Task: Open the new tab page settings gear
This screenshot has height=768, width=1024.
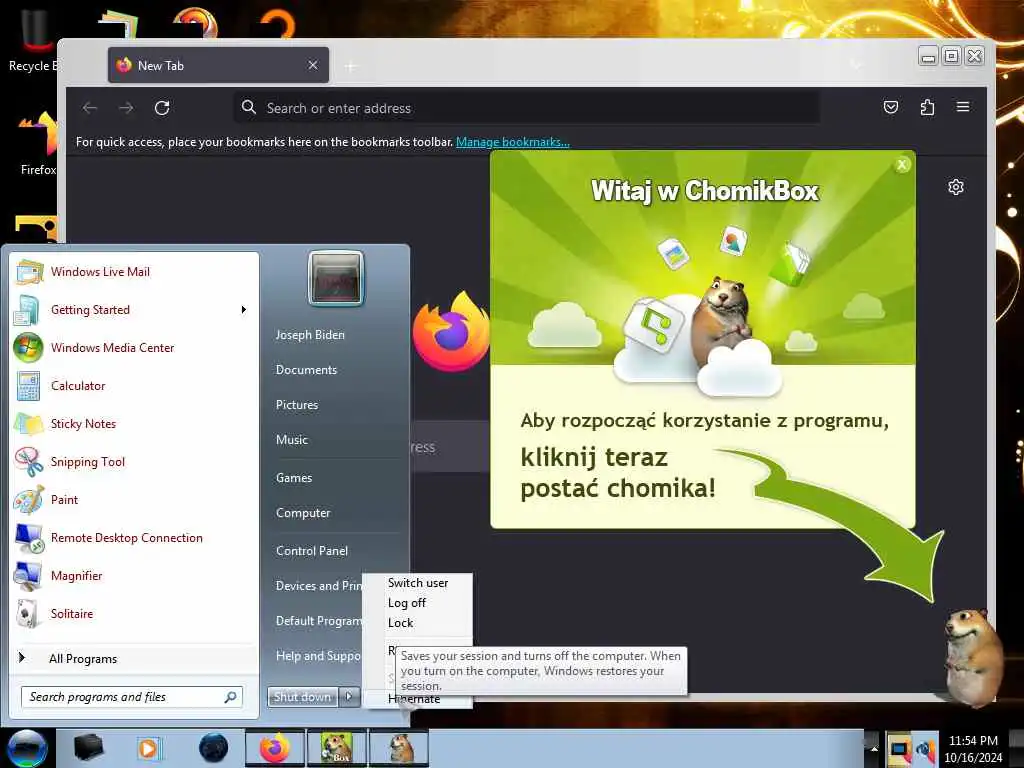Action: pos(955,187)
